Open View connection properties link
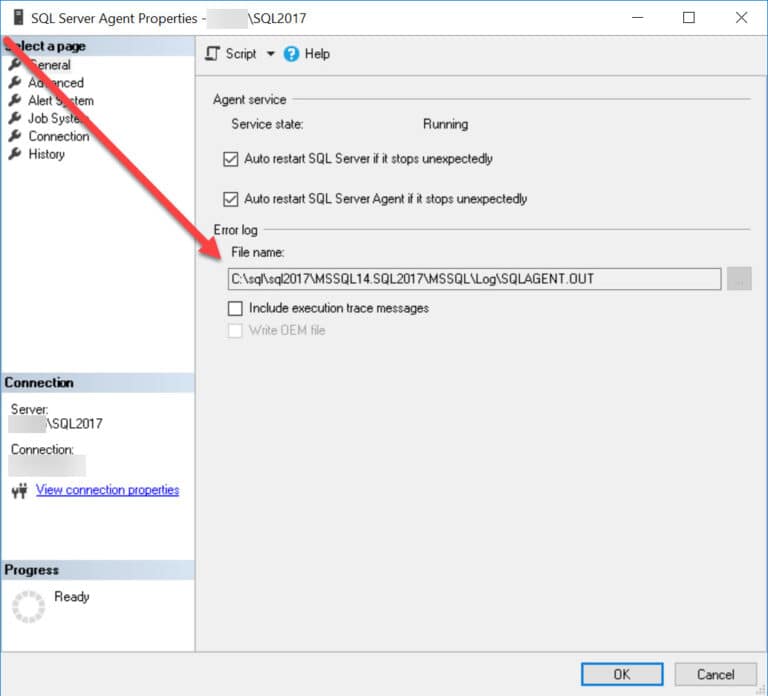Screen dimensions: 768x696 click(107, 490)
